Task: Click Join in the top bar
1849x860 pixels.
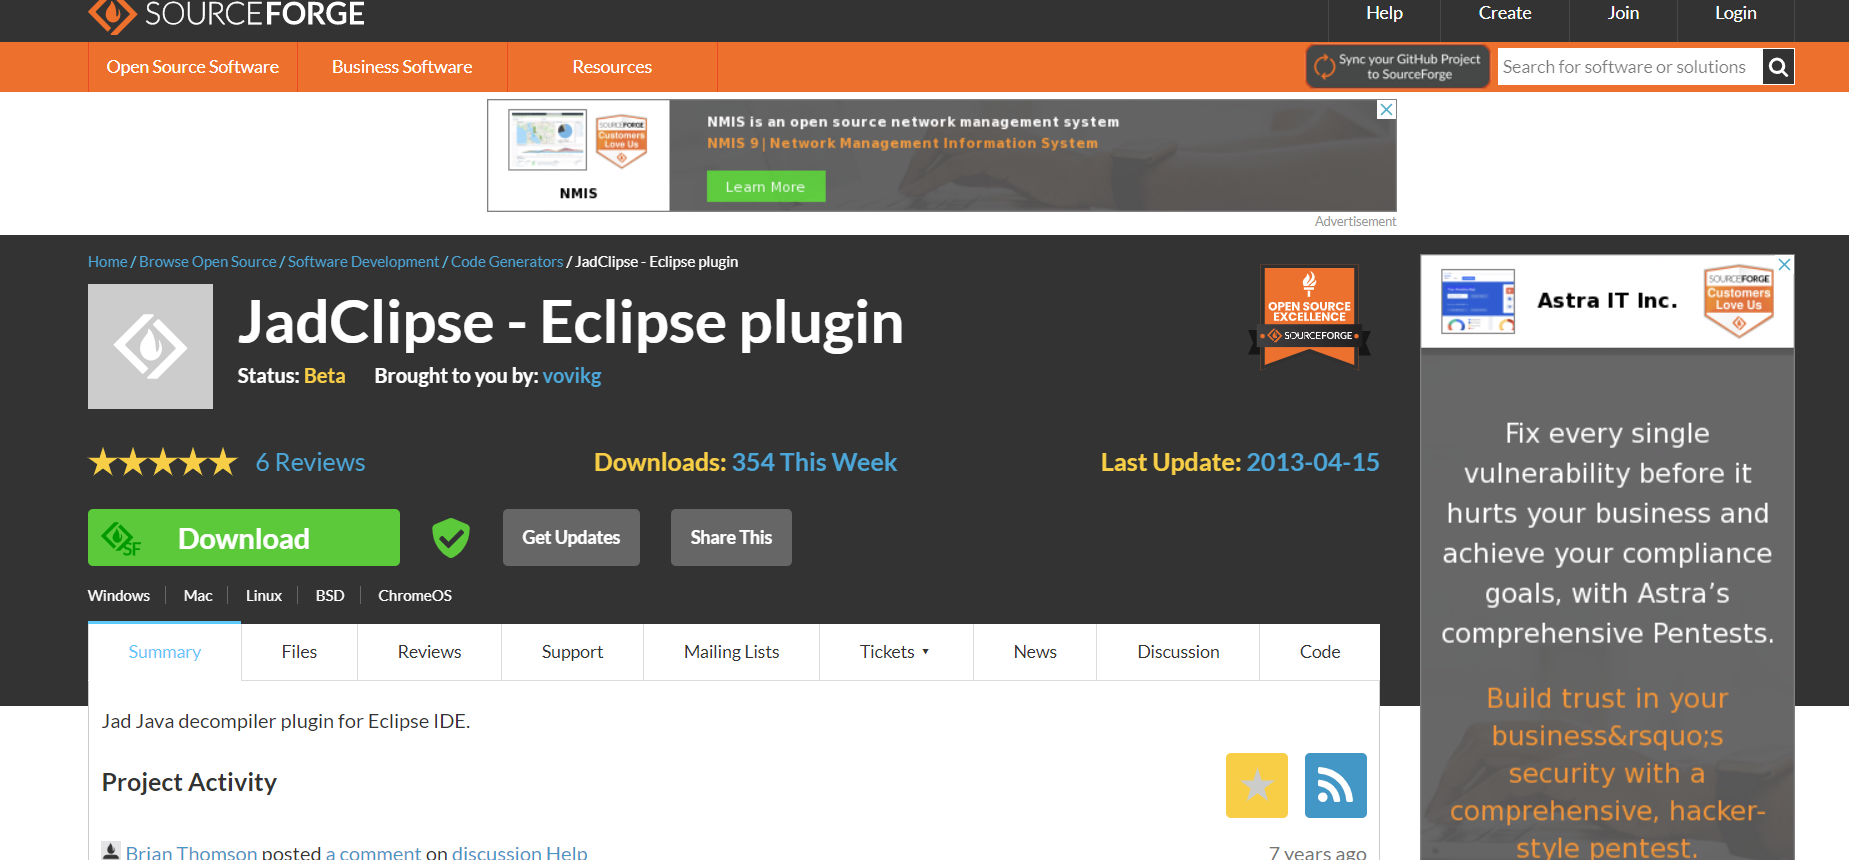Action: pyautogui.click(x=1623, y=13)
